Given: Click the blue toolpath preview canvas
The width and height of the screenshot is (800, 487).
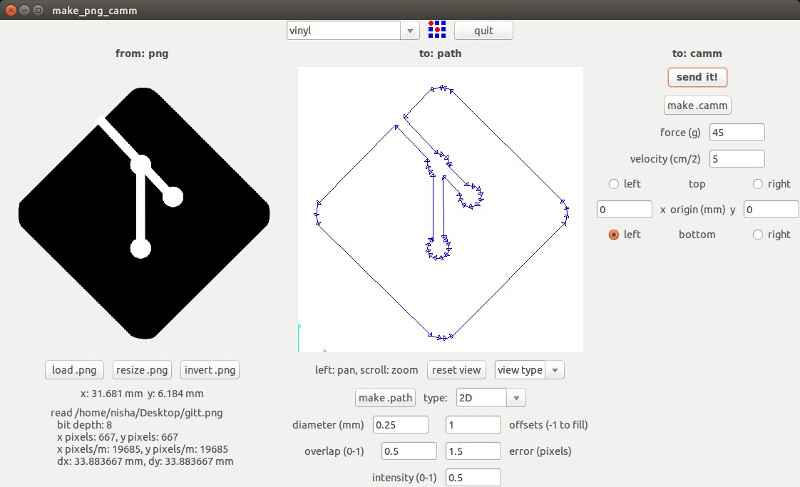Looking at the screenshot, I should (x=440, y=210).
